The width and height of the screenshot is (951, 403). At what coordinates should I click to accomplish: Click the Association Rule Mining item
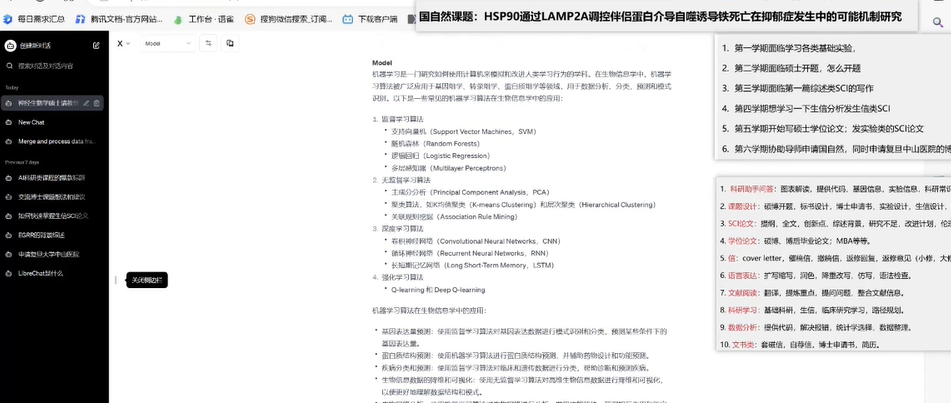[x=454, y=217]
